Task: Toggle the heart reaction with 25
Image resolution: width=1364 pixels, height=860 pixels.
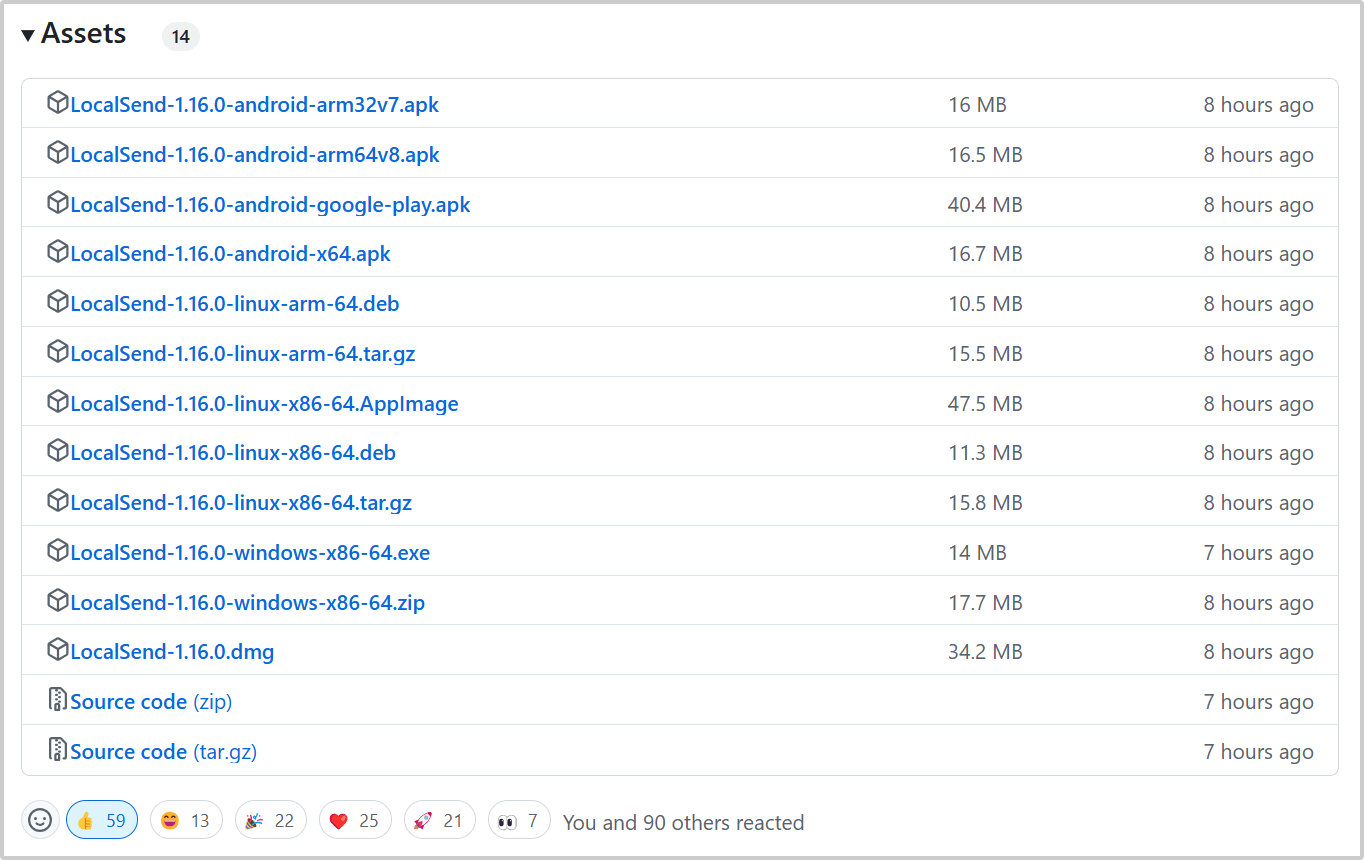Action: (355, 820)
